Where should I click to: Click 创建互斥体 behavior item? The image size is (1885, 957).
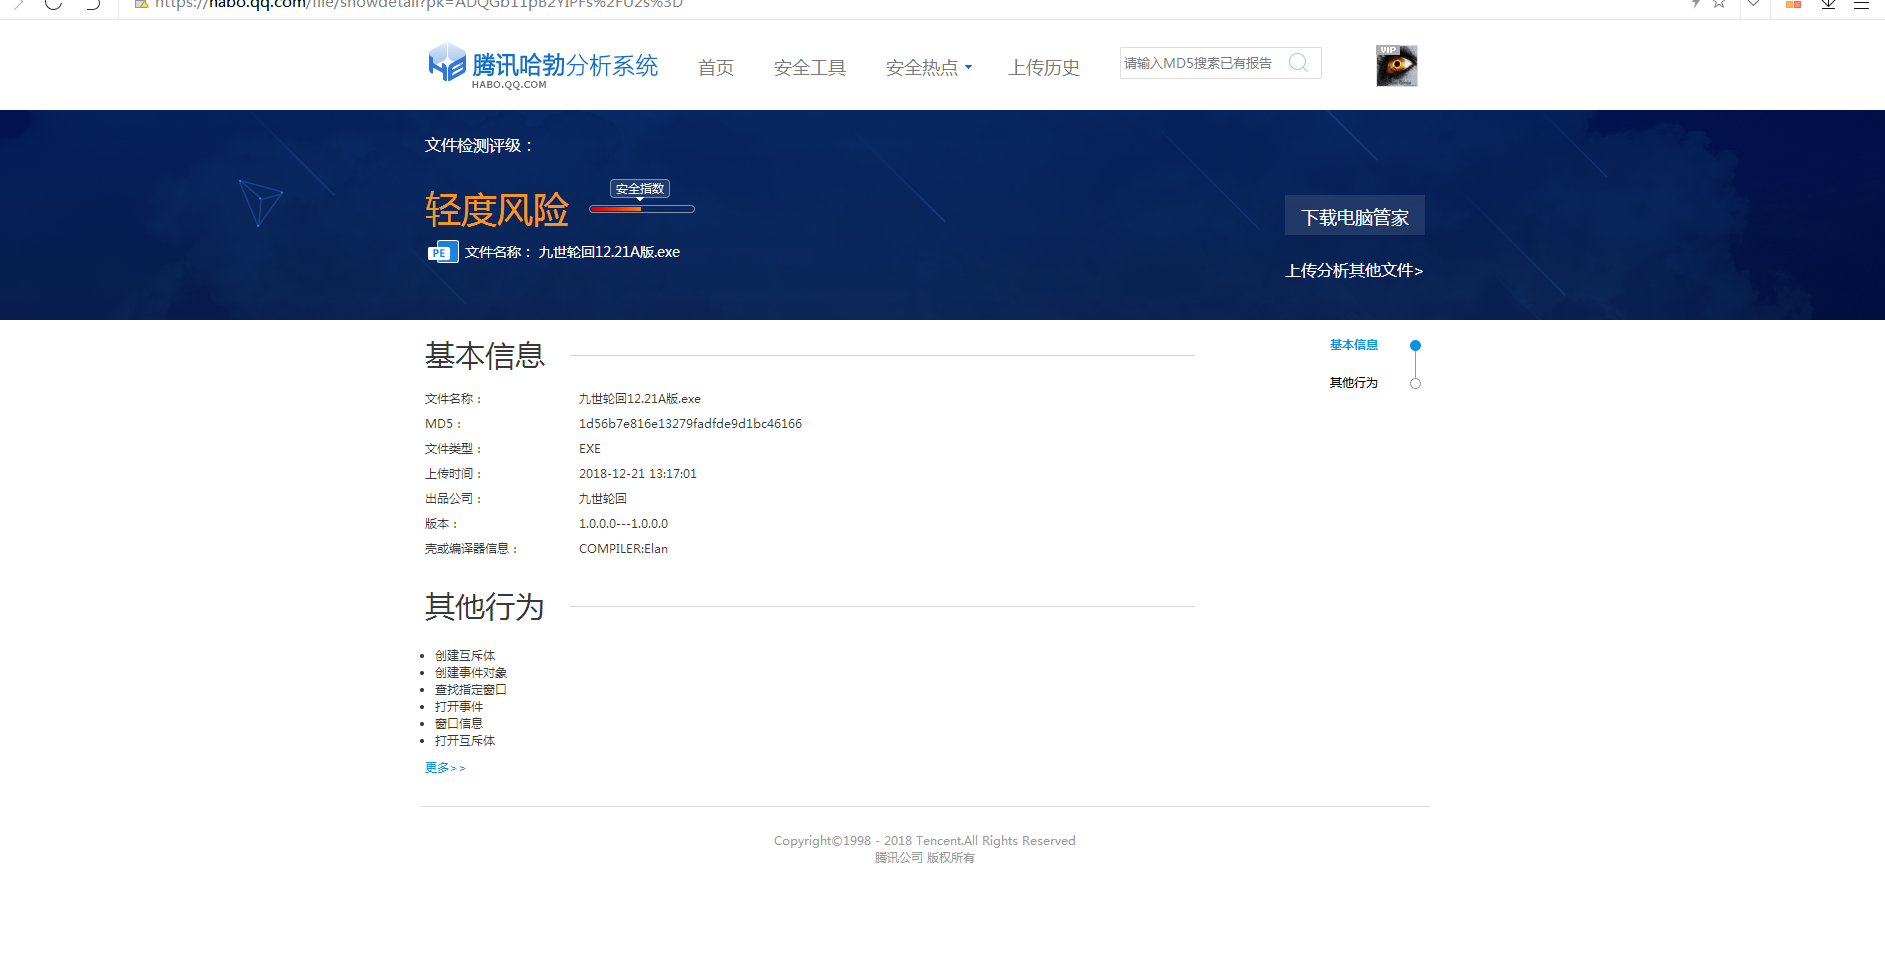coord(465,656)
